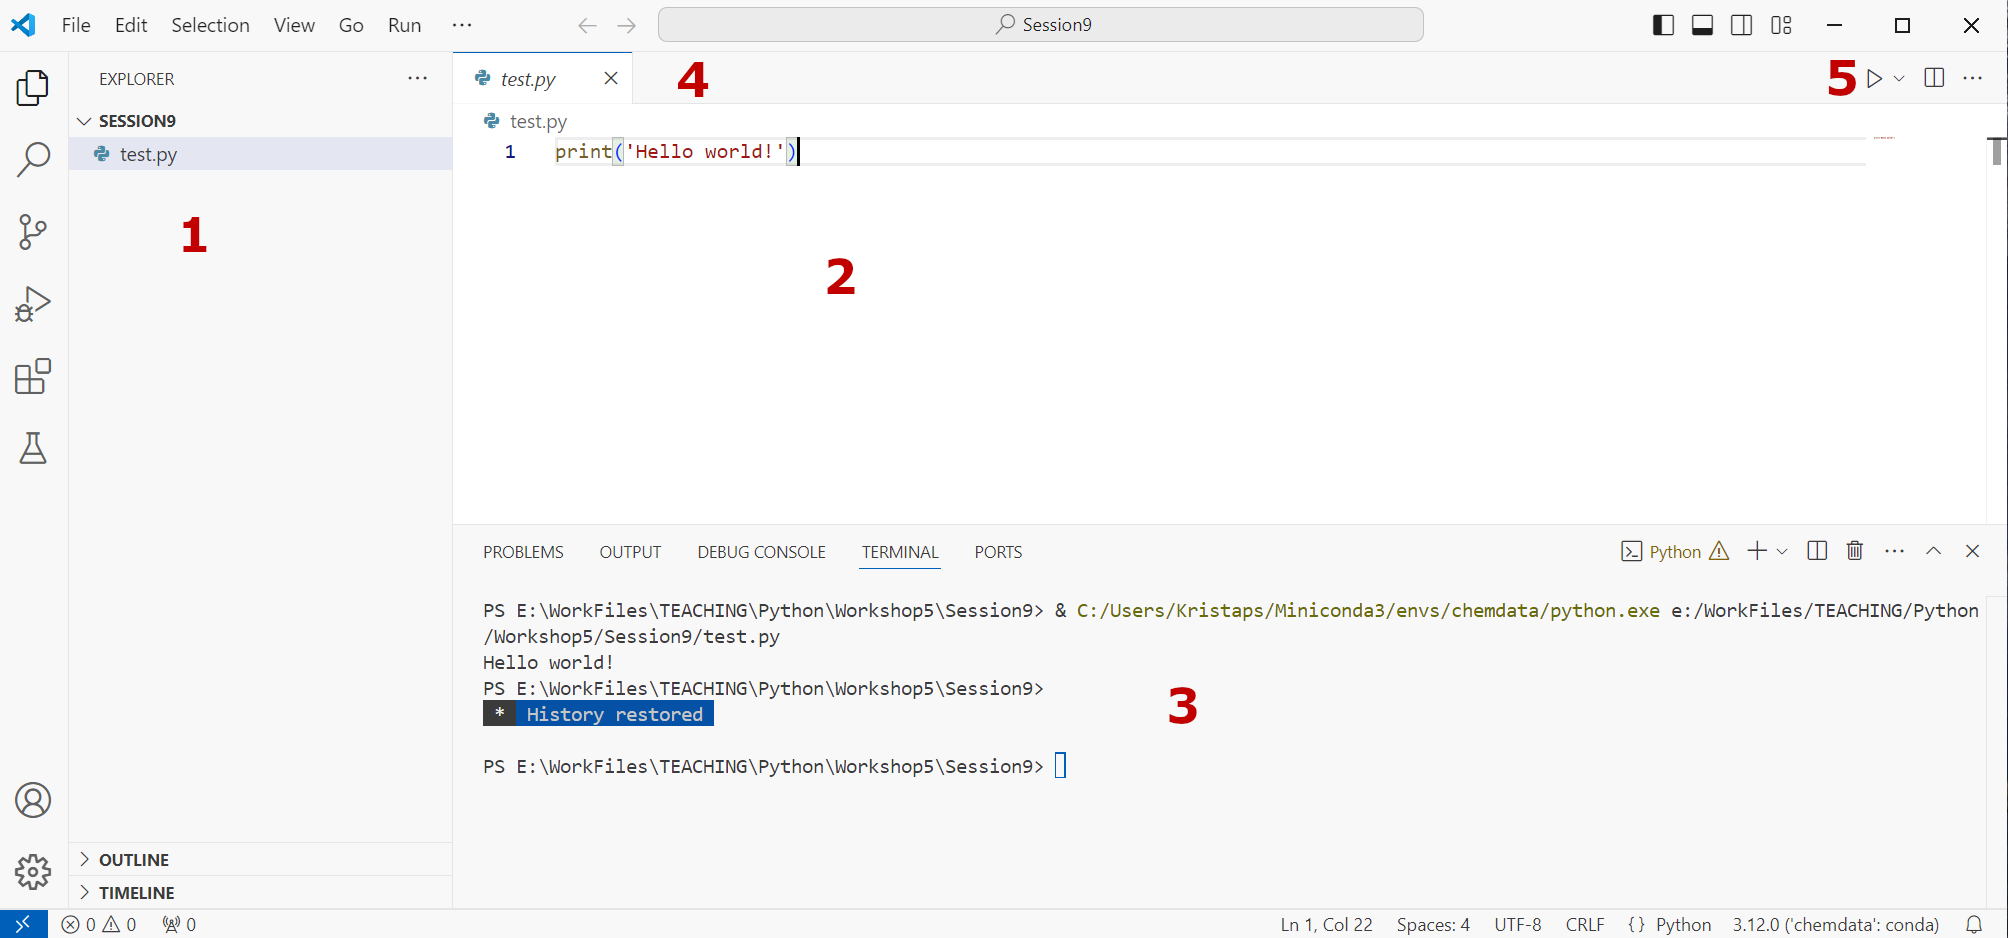Image resolution: width=2008 pixels, height=938 pixels.
Task: Open the File menu
Action: click(76, 25)
